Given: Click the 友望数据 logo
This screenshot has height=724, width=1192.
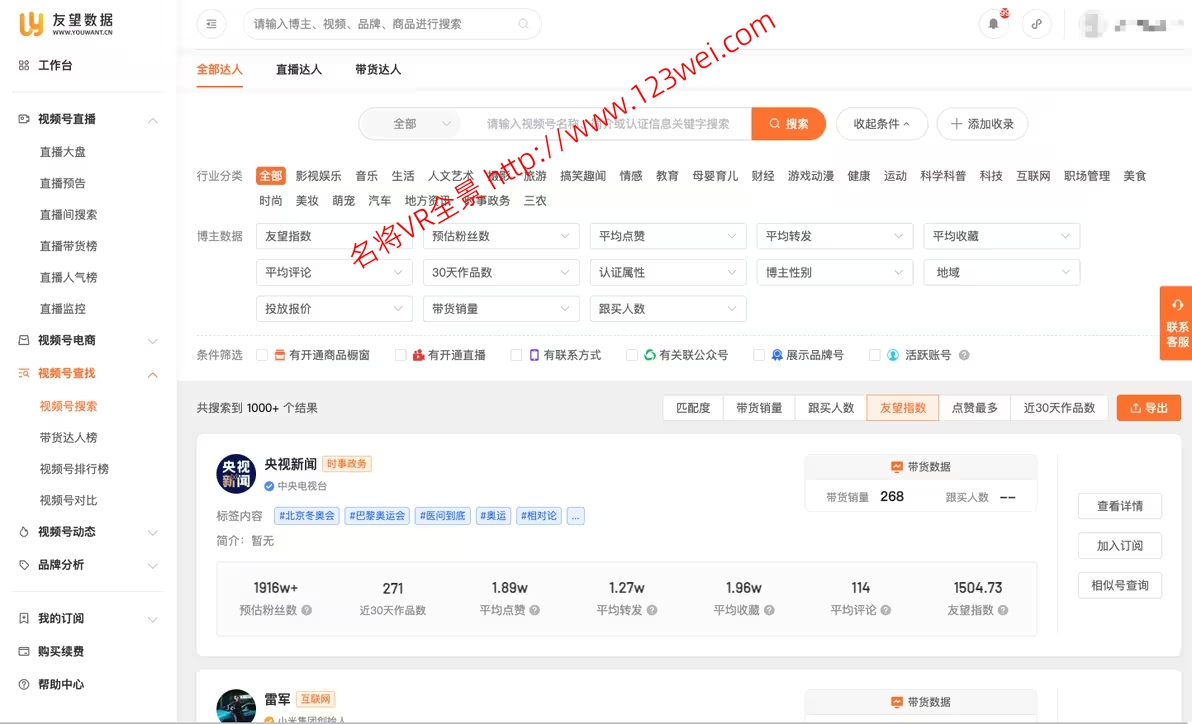Looking at the screenshot, I should (66, 21).
